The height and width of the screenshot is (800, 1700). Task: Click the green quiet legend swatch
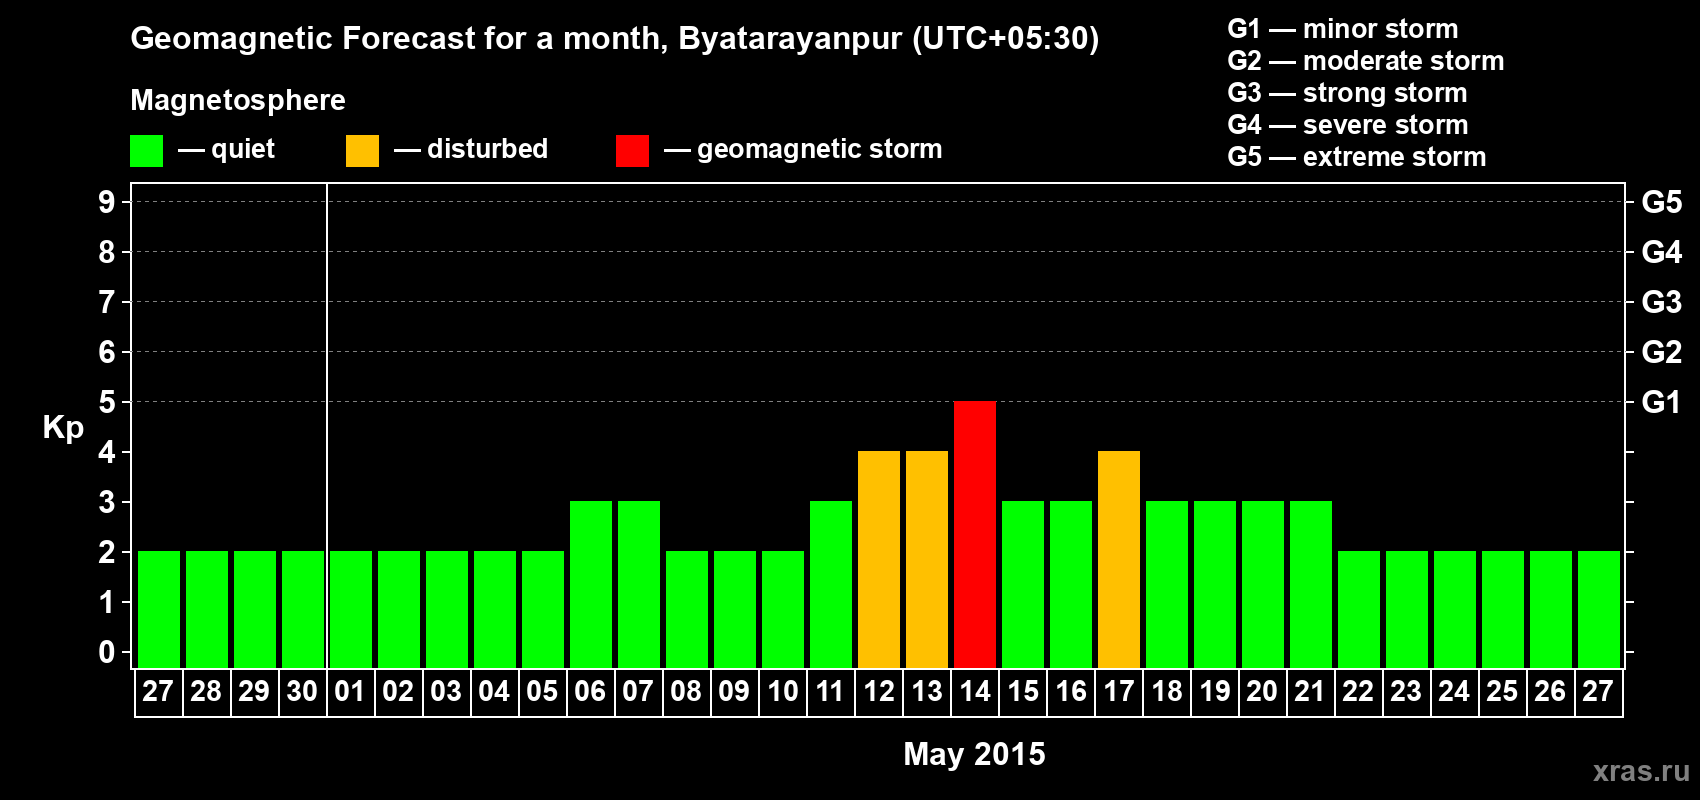click(146, 151)
